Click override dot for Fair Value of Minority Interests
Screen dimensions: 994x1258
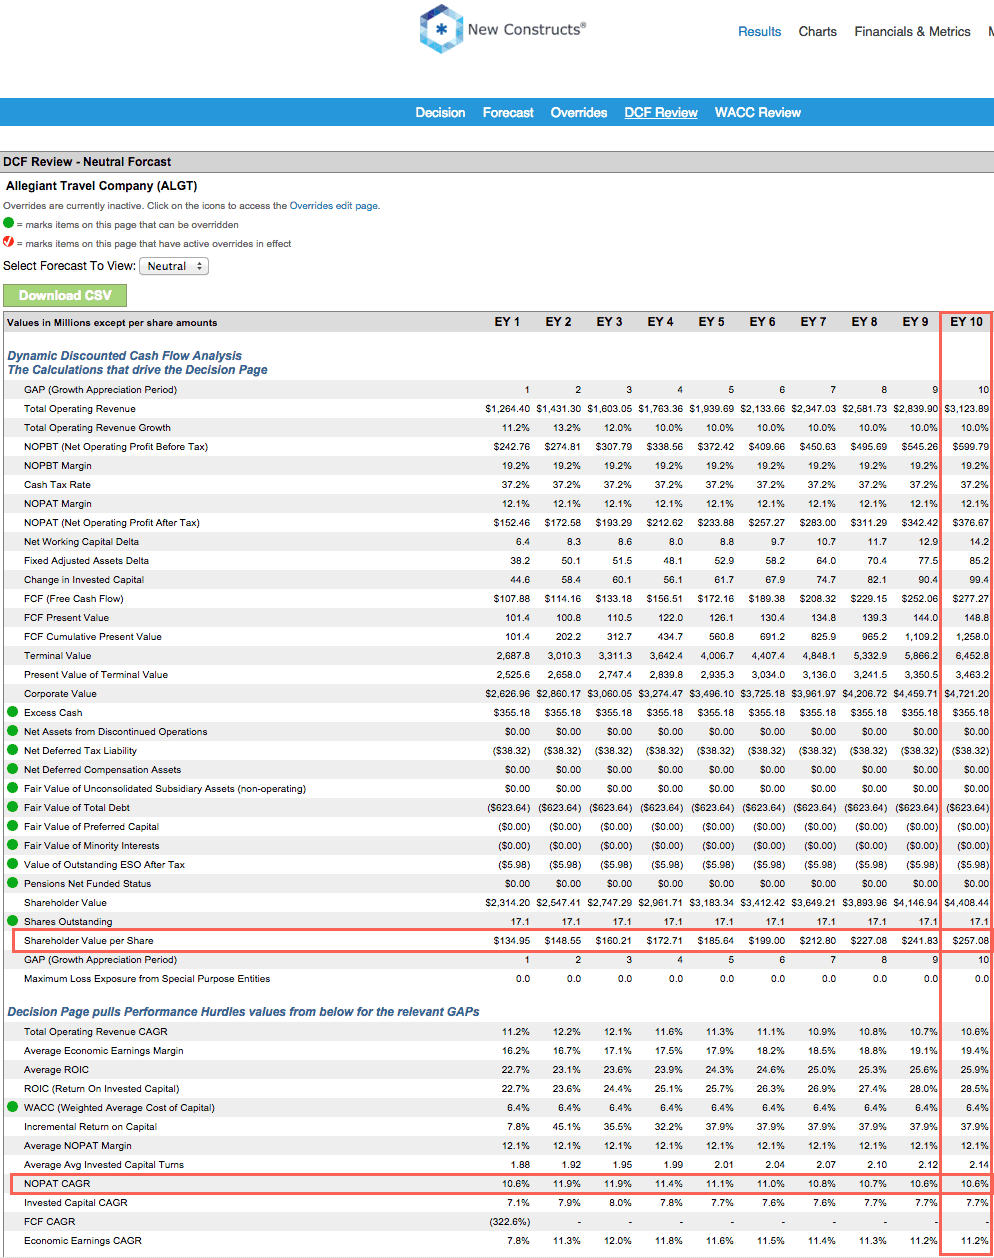click(x=13, y=845)
